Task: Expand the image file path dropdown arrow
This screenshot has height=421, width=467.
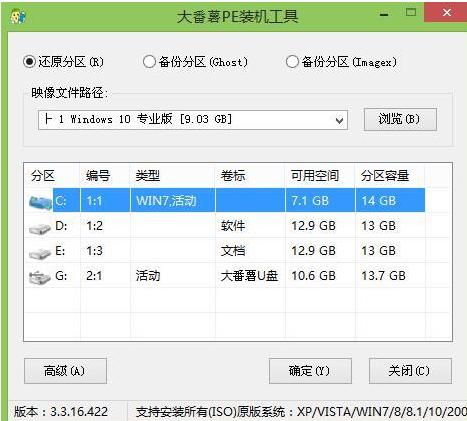Action: tap(339, 121)
